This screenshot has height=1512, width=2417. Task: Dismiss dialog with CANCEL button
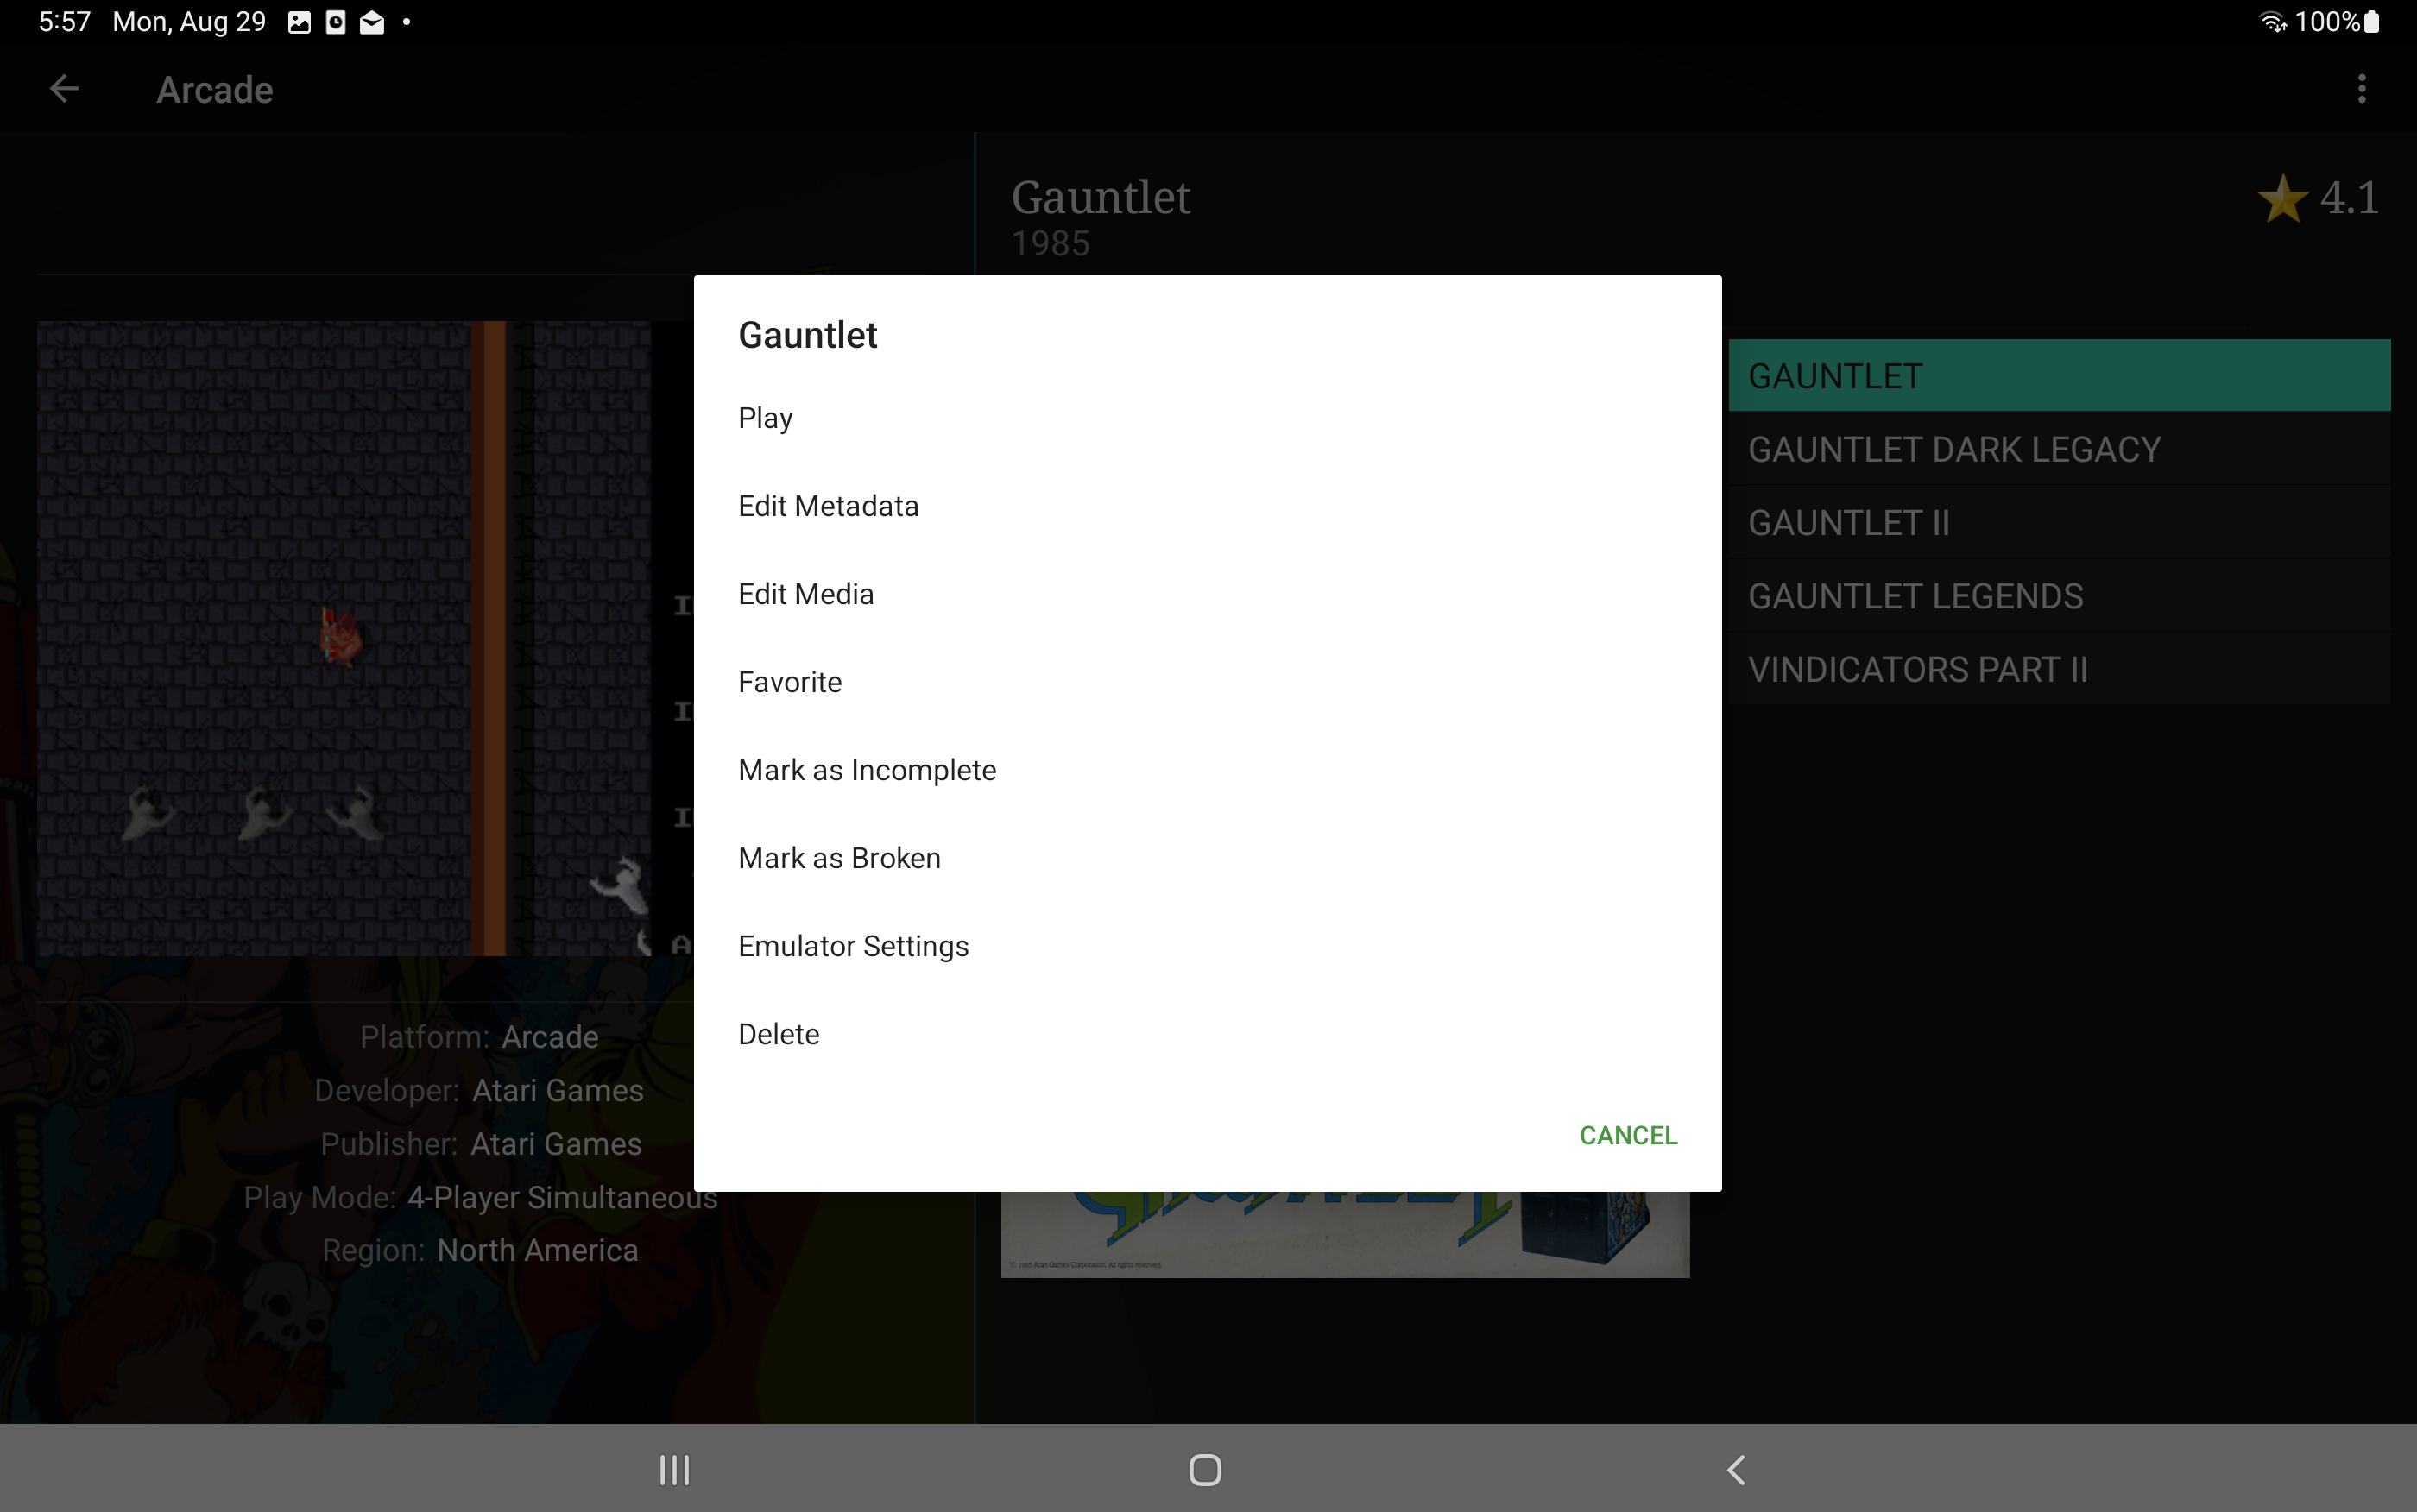pos(1627,1135)
